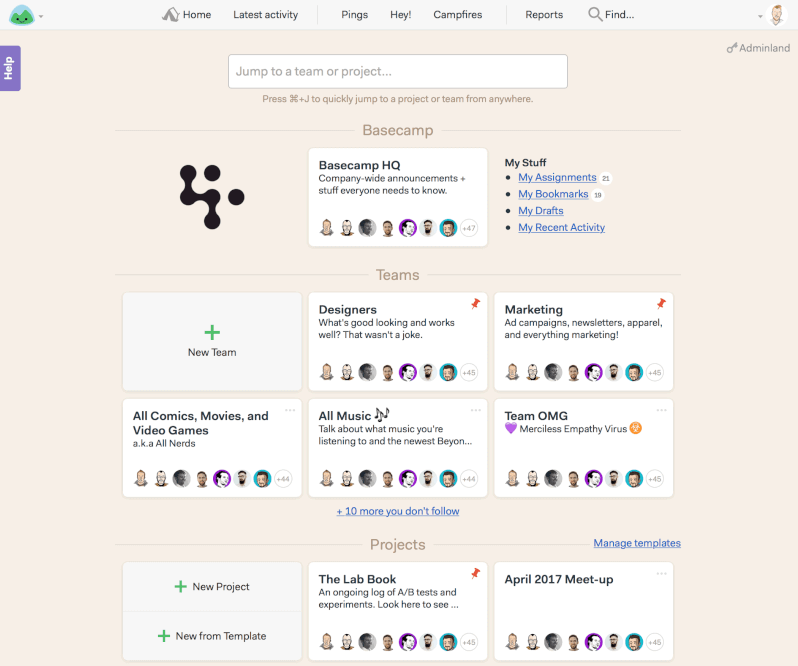Viewport: 798px width, 666px height.
Task: Open options dots on April 2017 Meet-up card
Action: point(662,573)
